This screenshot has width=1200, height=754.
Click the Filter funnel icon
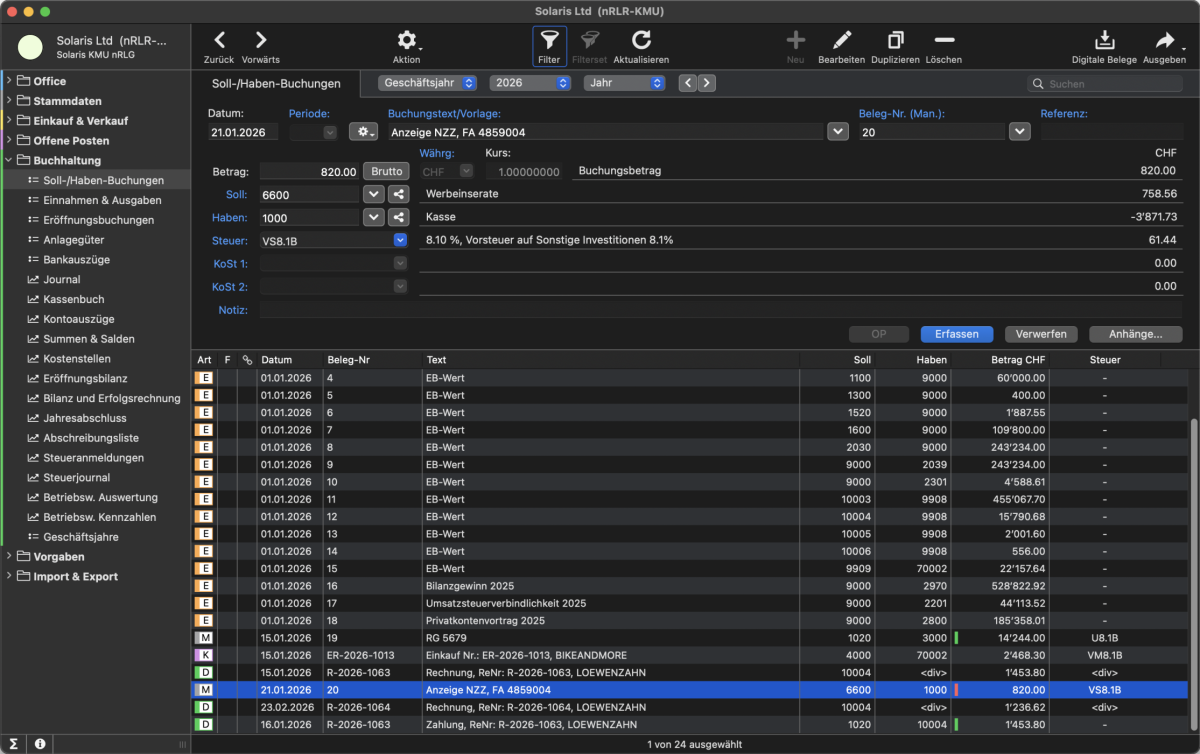pos(549,41)
